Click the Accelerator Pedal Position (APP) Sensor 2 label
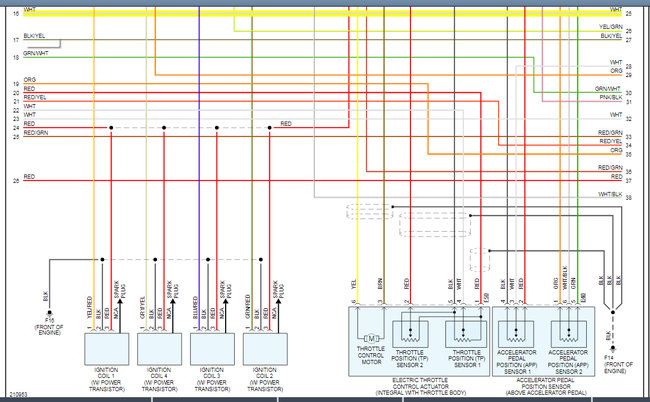The width and height of the screenshot is (650, 402). [568, 362]
